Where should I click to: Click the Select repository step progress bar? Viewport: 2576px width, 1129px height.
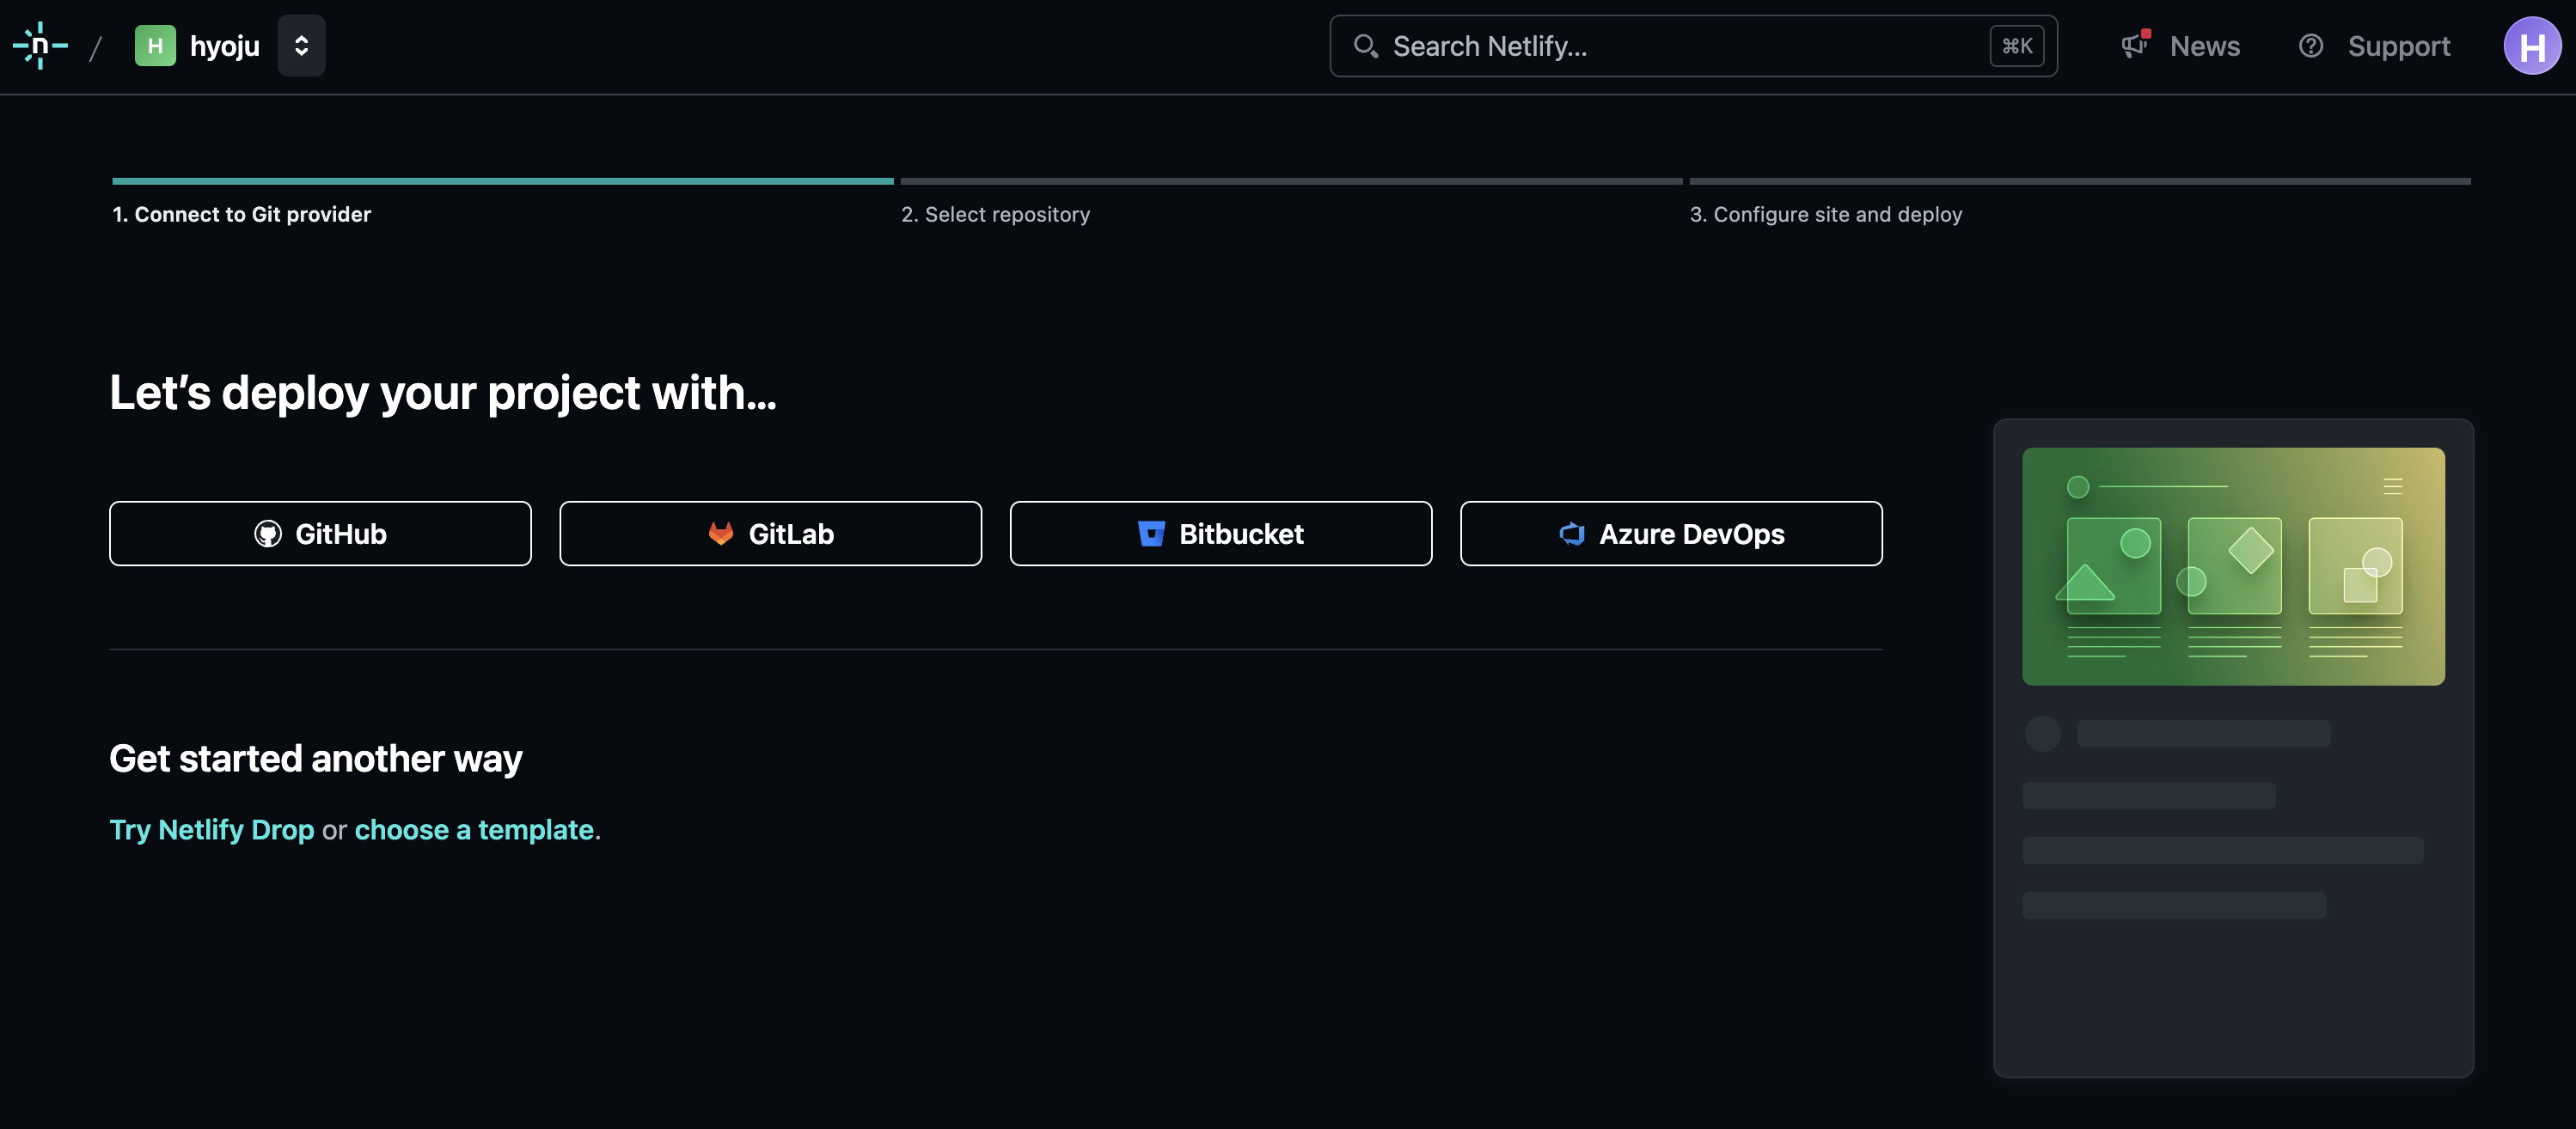1290,182
